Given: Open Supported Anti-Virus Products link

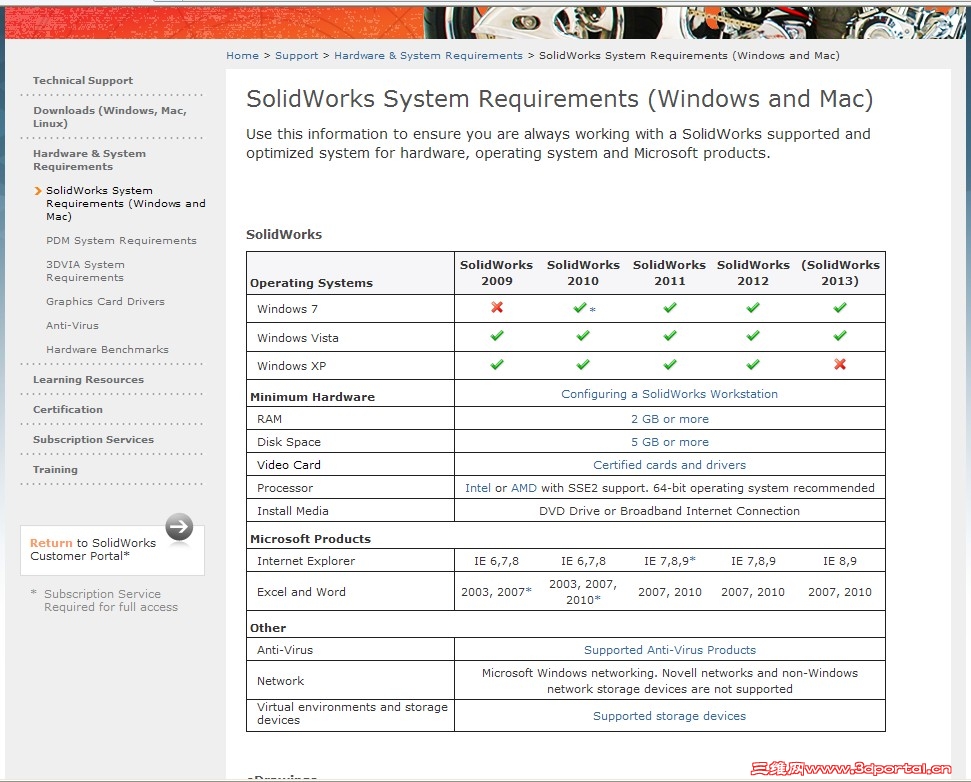Looking at the screenshot, I should (x=670, y=650).
